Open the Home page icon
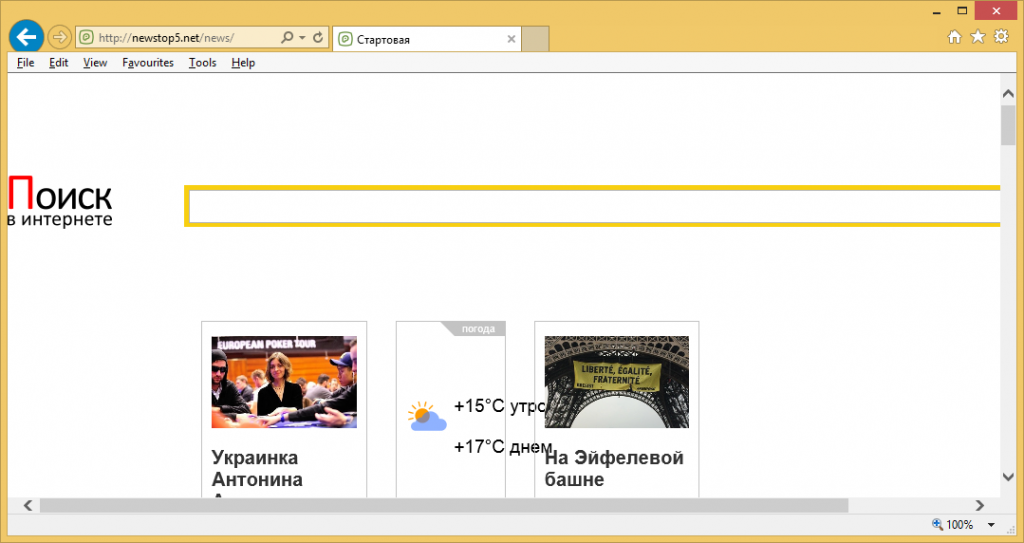The height and width of the screenshot is (543, 1024). [954, 37]
